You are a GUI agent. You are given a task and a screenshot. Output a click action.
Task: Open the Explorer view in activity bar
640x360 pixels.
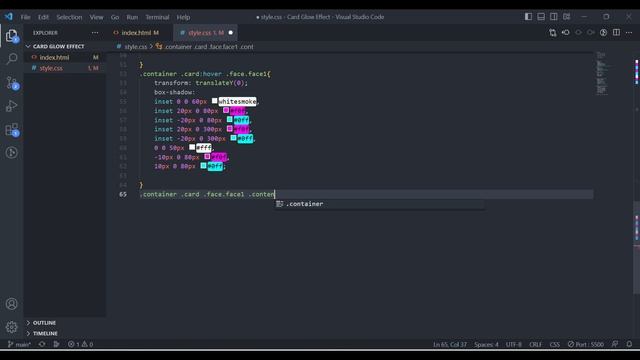click(x=11, y=36)
